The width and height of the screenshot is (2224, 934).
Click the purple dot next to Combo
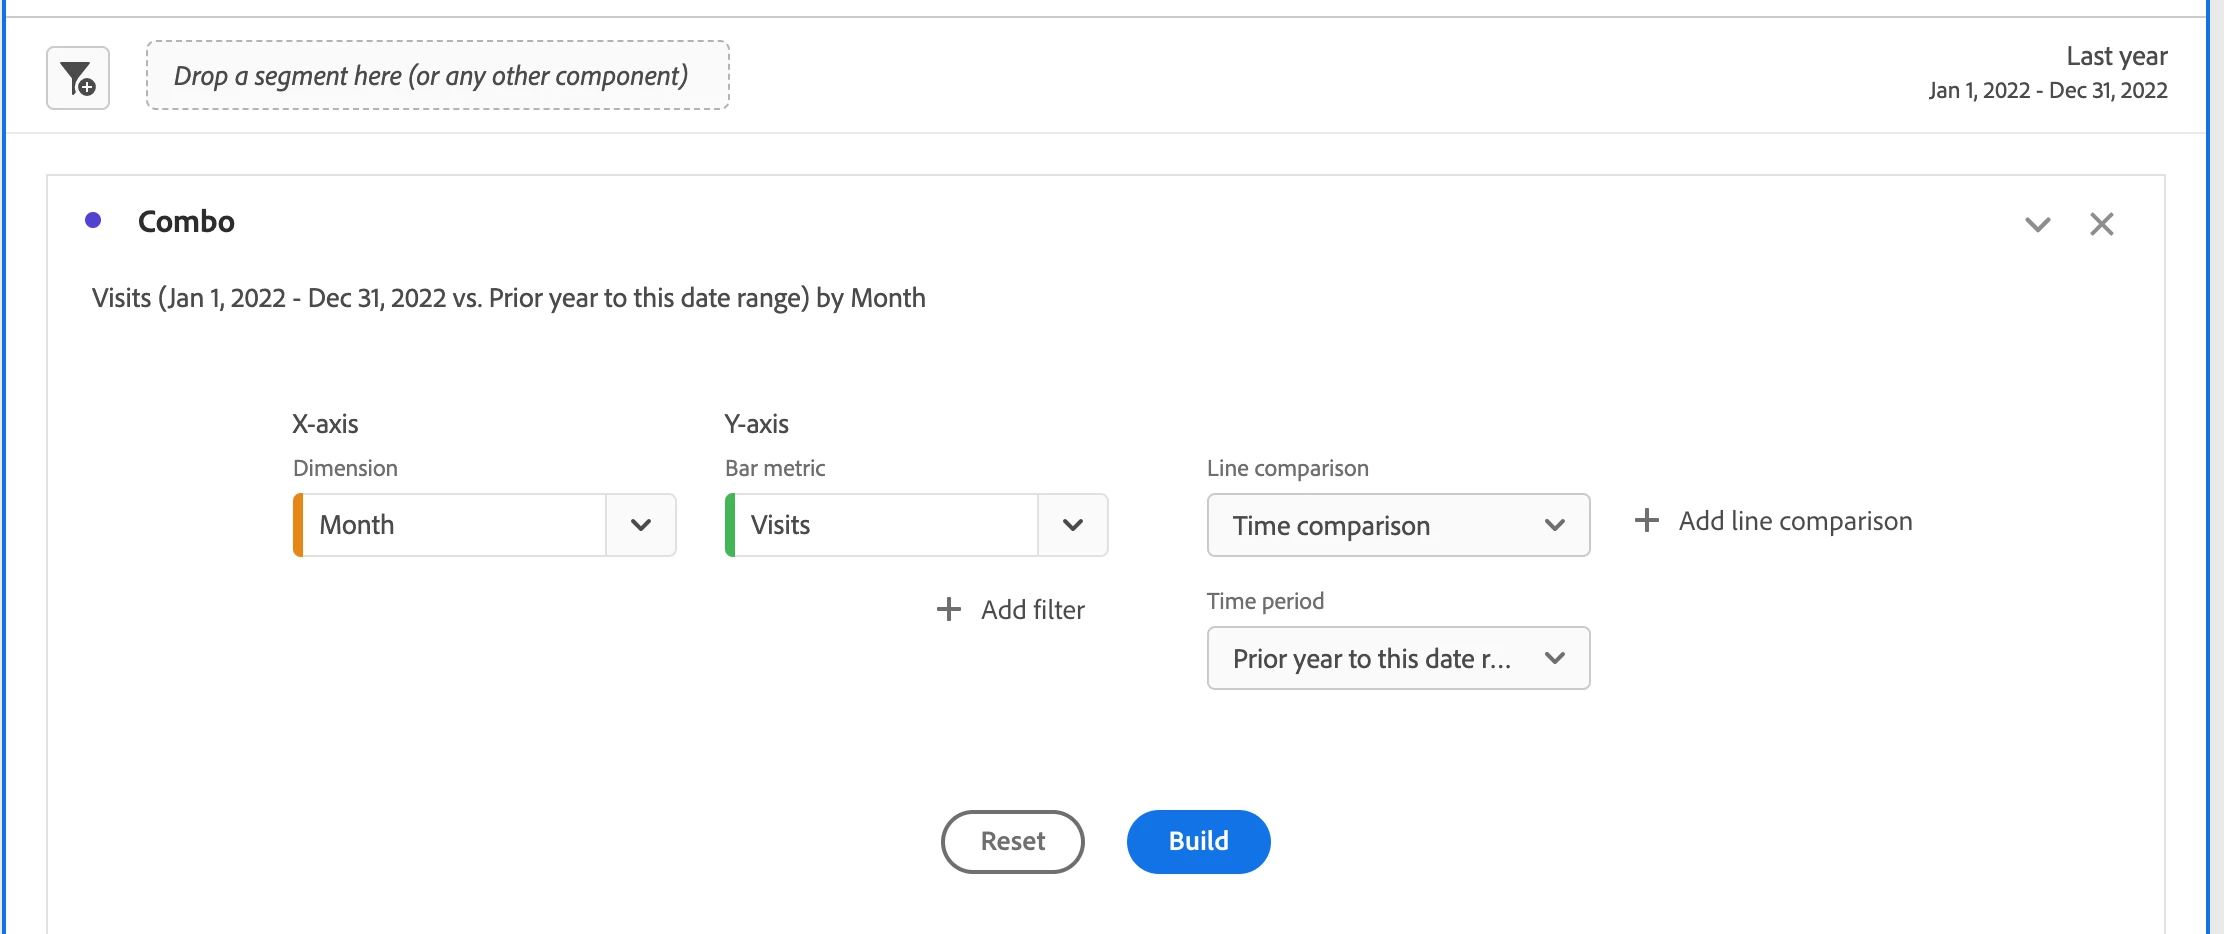[x=93, y=221]
